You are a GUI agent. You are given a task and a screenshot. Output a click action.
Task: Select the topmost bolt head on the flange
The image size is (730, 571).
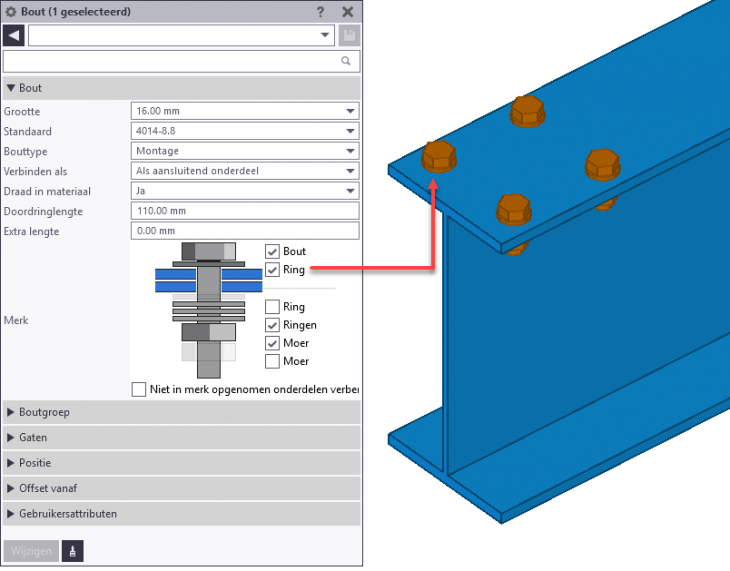pyautogui.click(x=527, y=111)
